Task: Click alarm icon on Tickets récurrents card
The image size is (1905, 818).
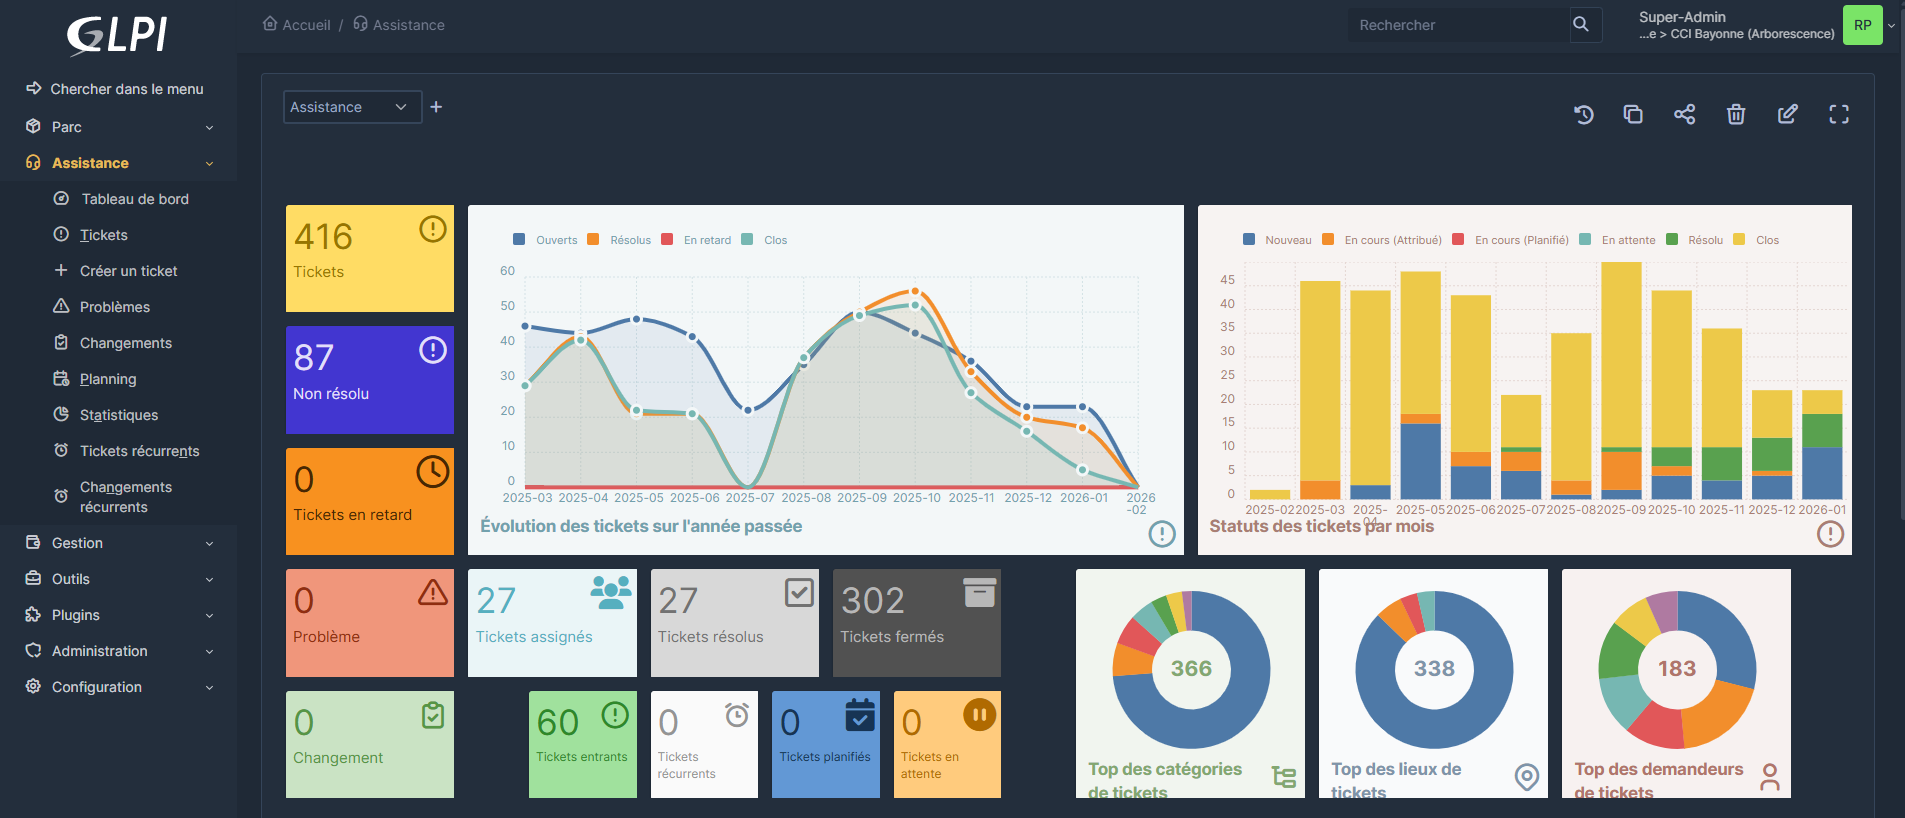Action: [737, 715]
